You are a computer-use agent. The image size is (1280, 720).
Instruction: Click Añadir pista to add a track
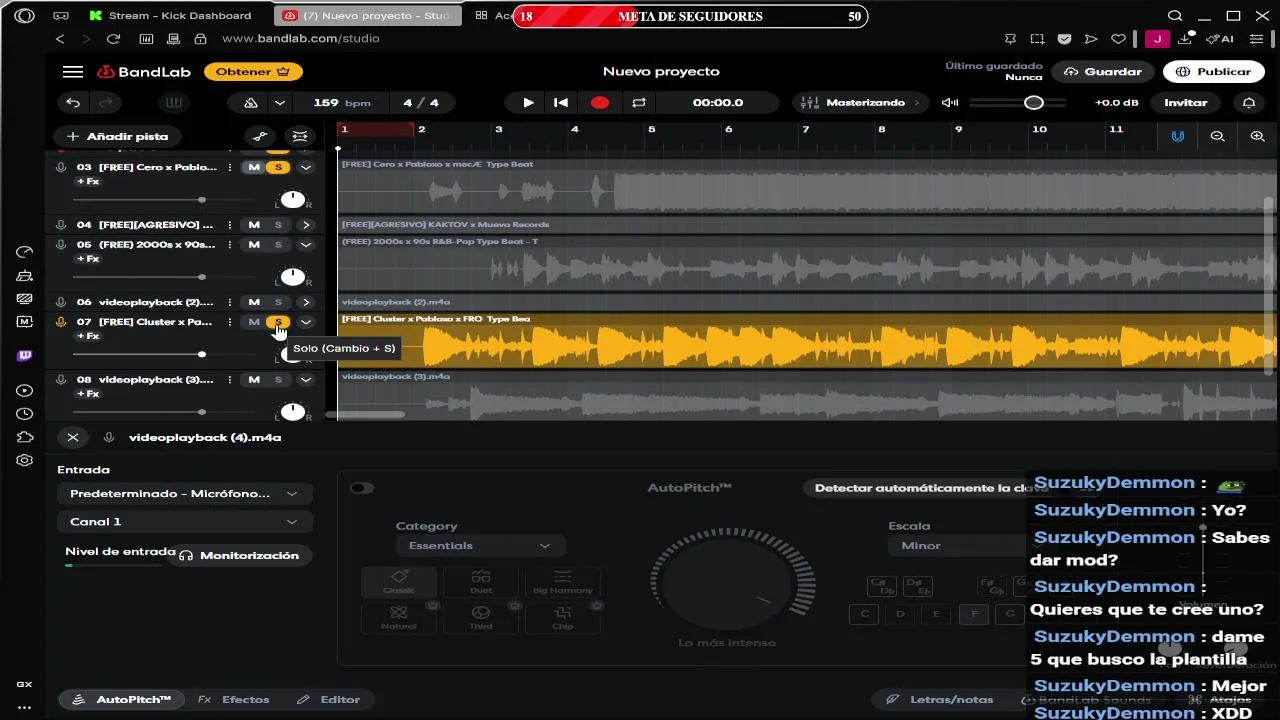pos(118,136)
